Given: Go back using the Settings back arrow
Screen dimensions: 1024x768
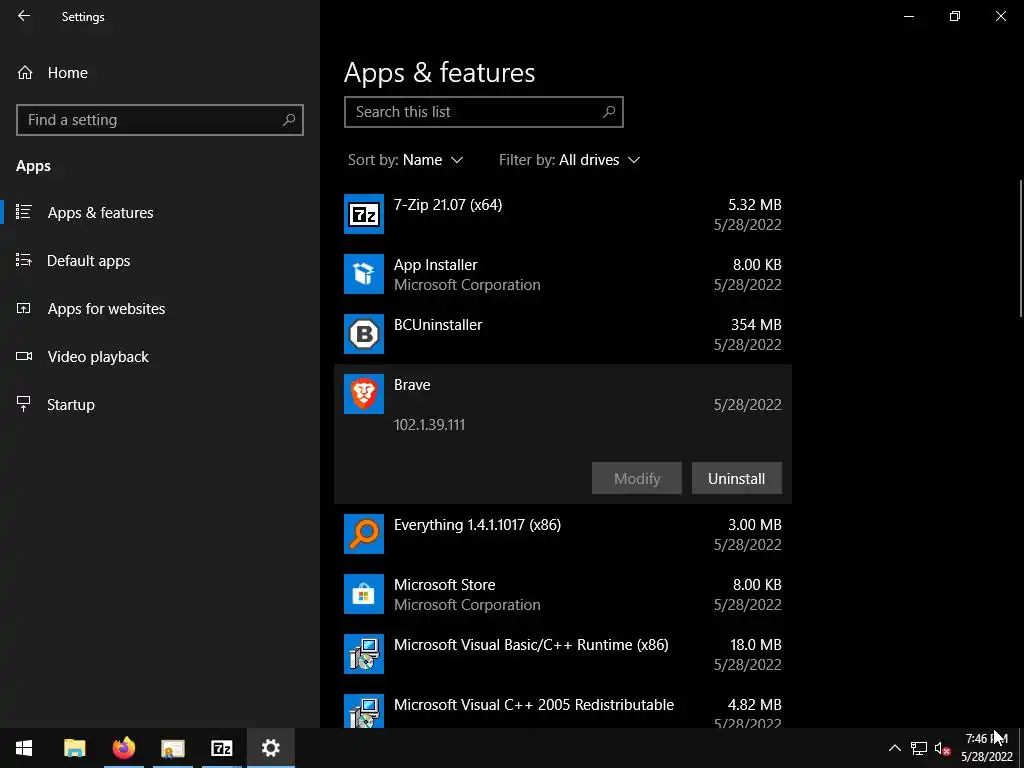Looking at the screenshot, I should click(x=24, y=16).
